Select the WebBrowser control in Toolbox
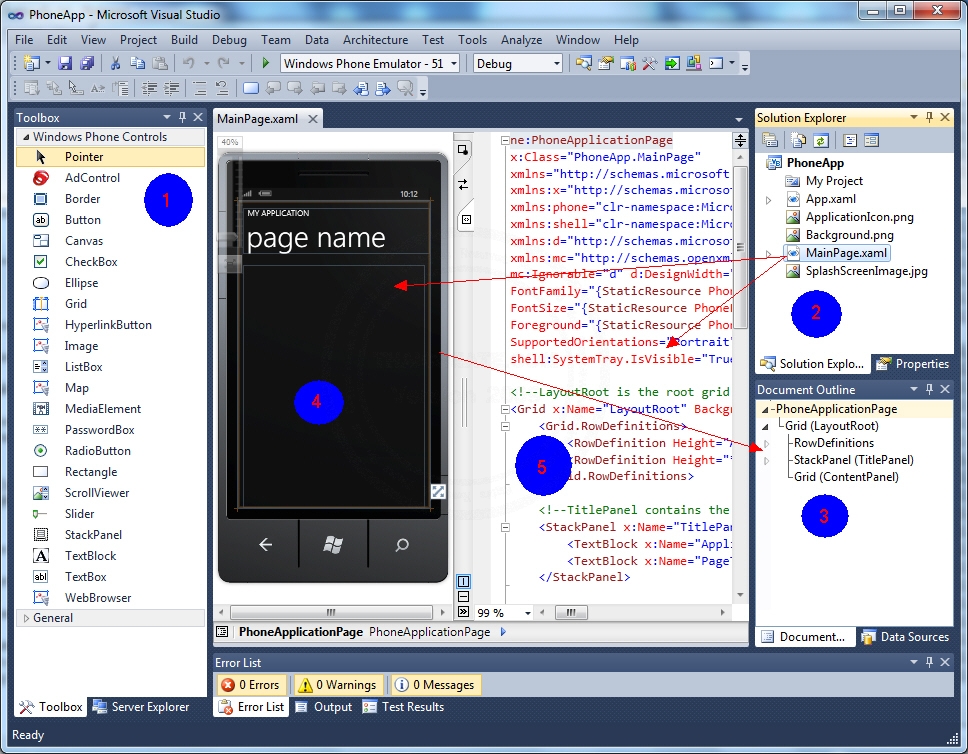 pos(98,598)
